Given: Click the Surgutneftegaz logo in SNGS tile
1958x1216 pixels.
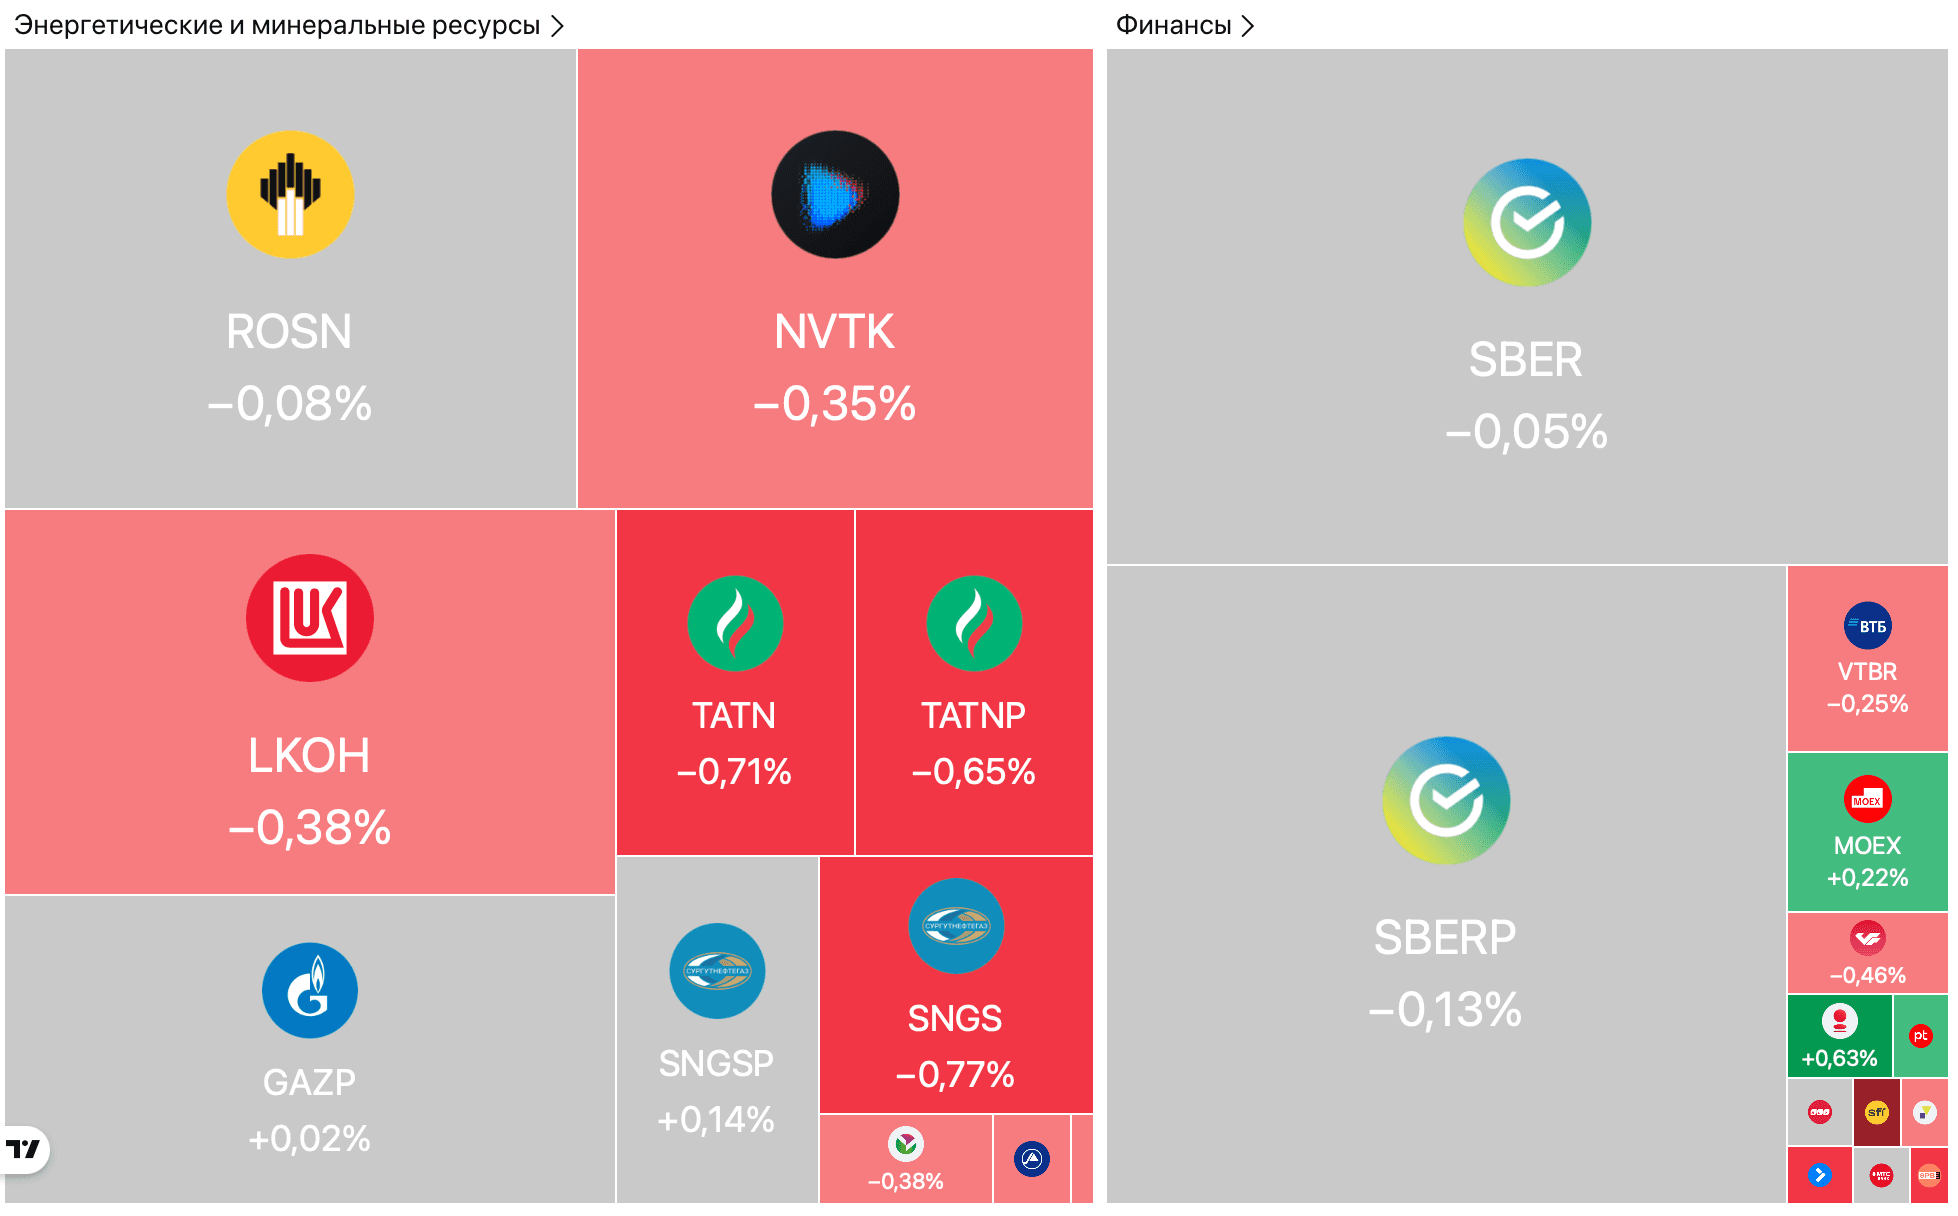Looking at the screenshot, I should [x=956, y=926].
